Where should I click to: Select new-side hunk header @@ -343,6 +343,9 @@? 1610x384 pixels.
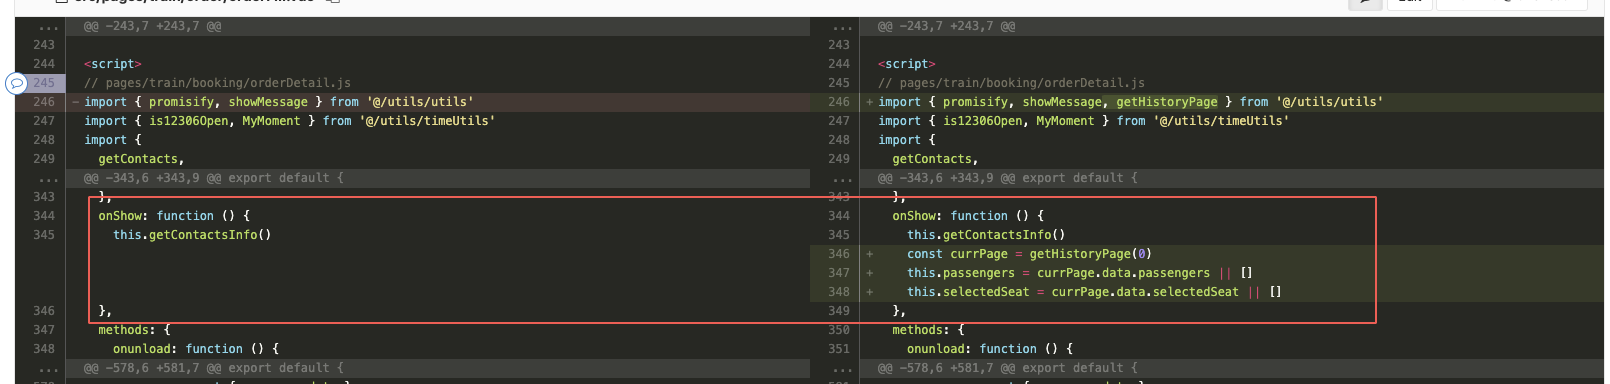coord(1007,178)
